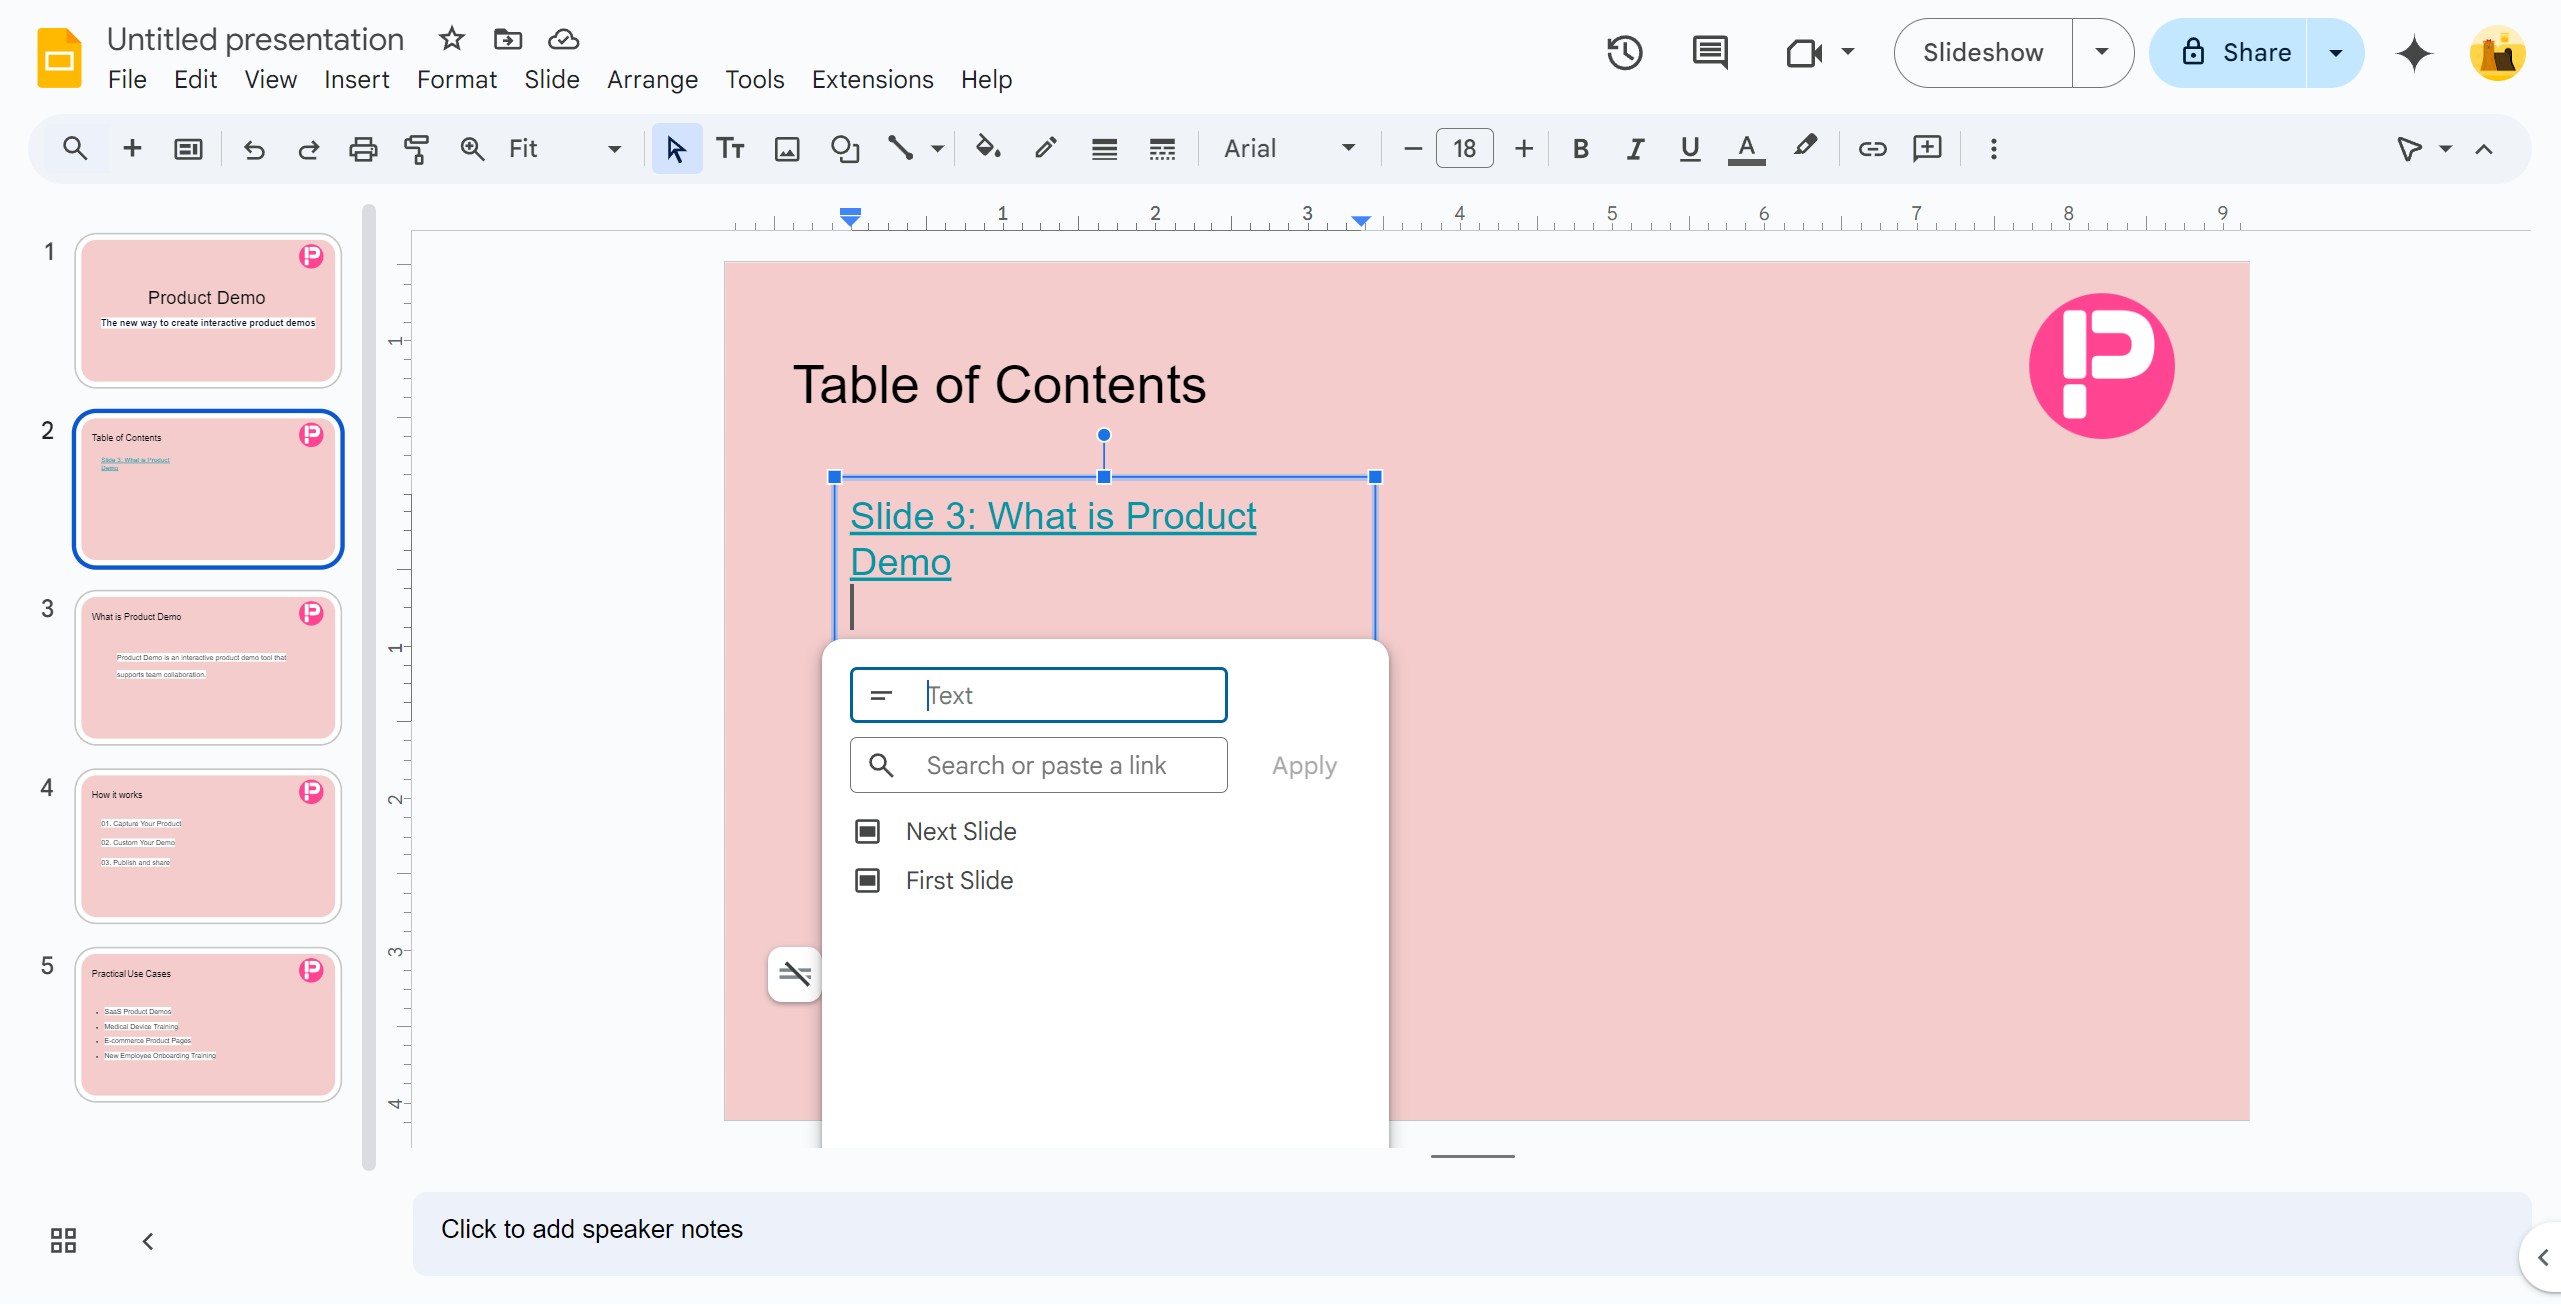Image resolution: width=2561 pixels, height=1306 pixels.
Task: Click the search menus magnifier icon
Action: (75, 149)
